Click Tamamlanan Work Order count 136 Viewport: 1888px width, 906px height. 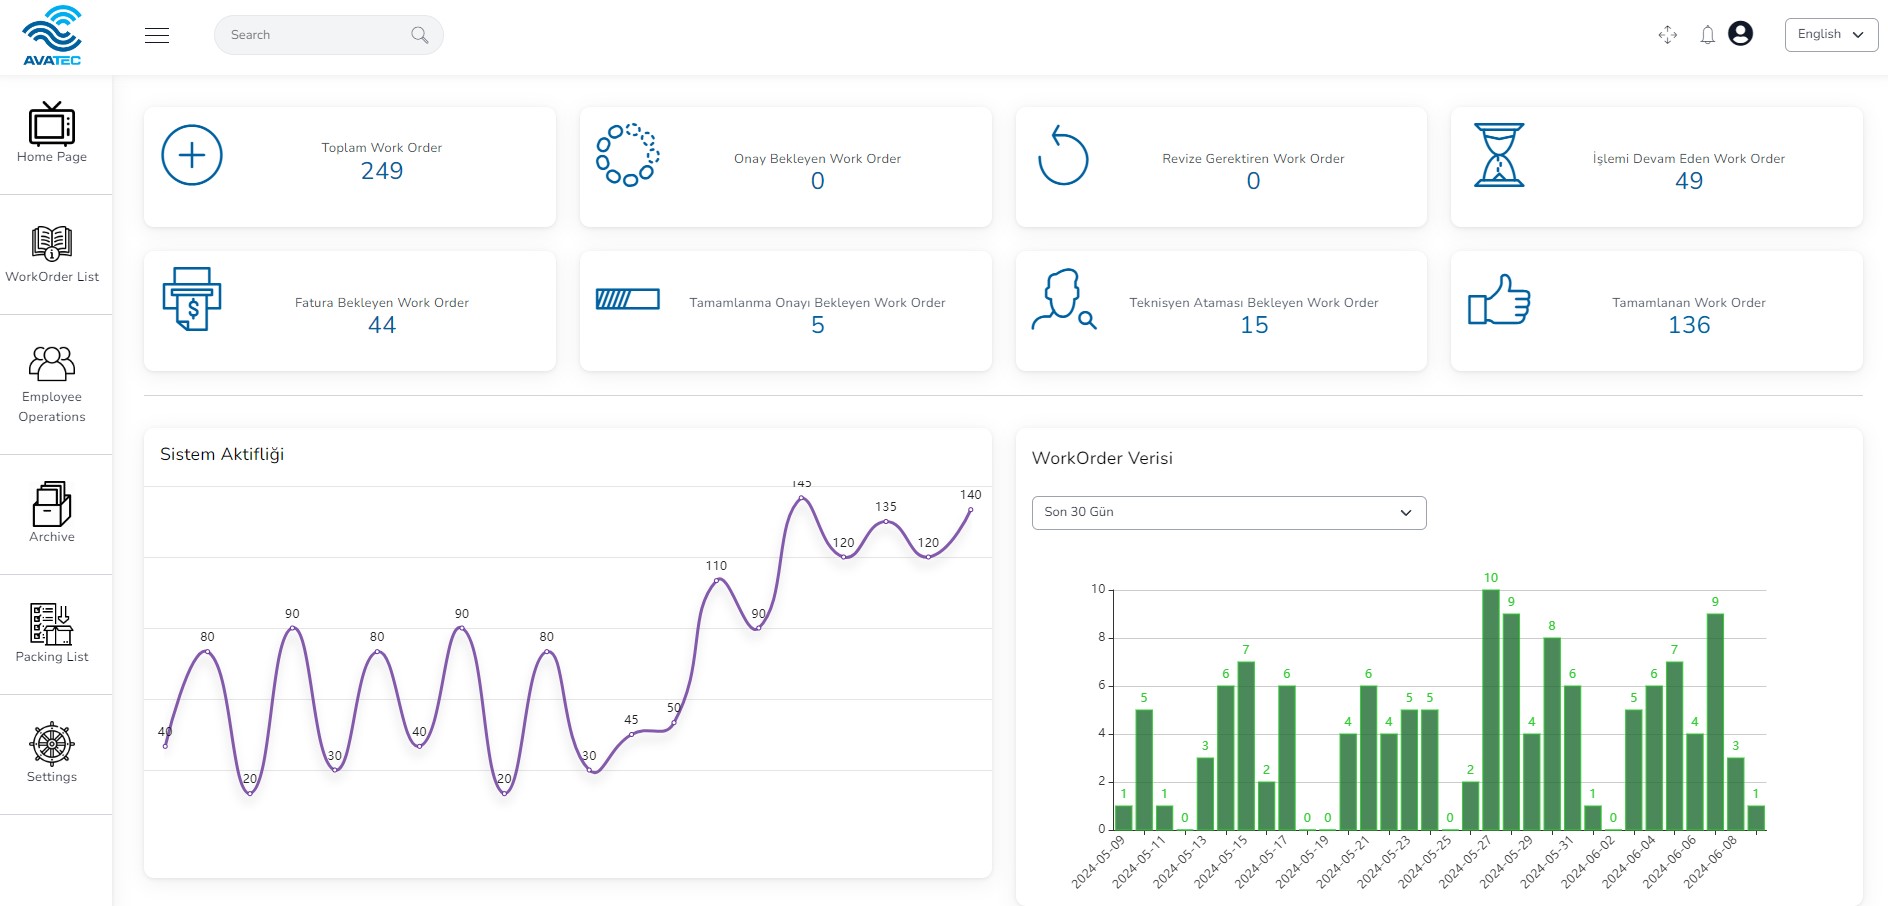(x=1689, y=325)
